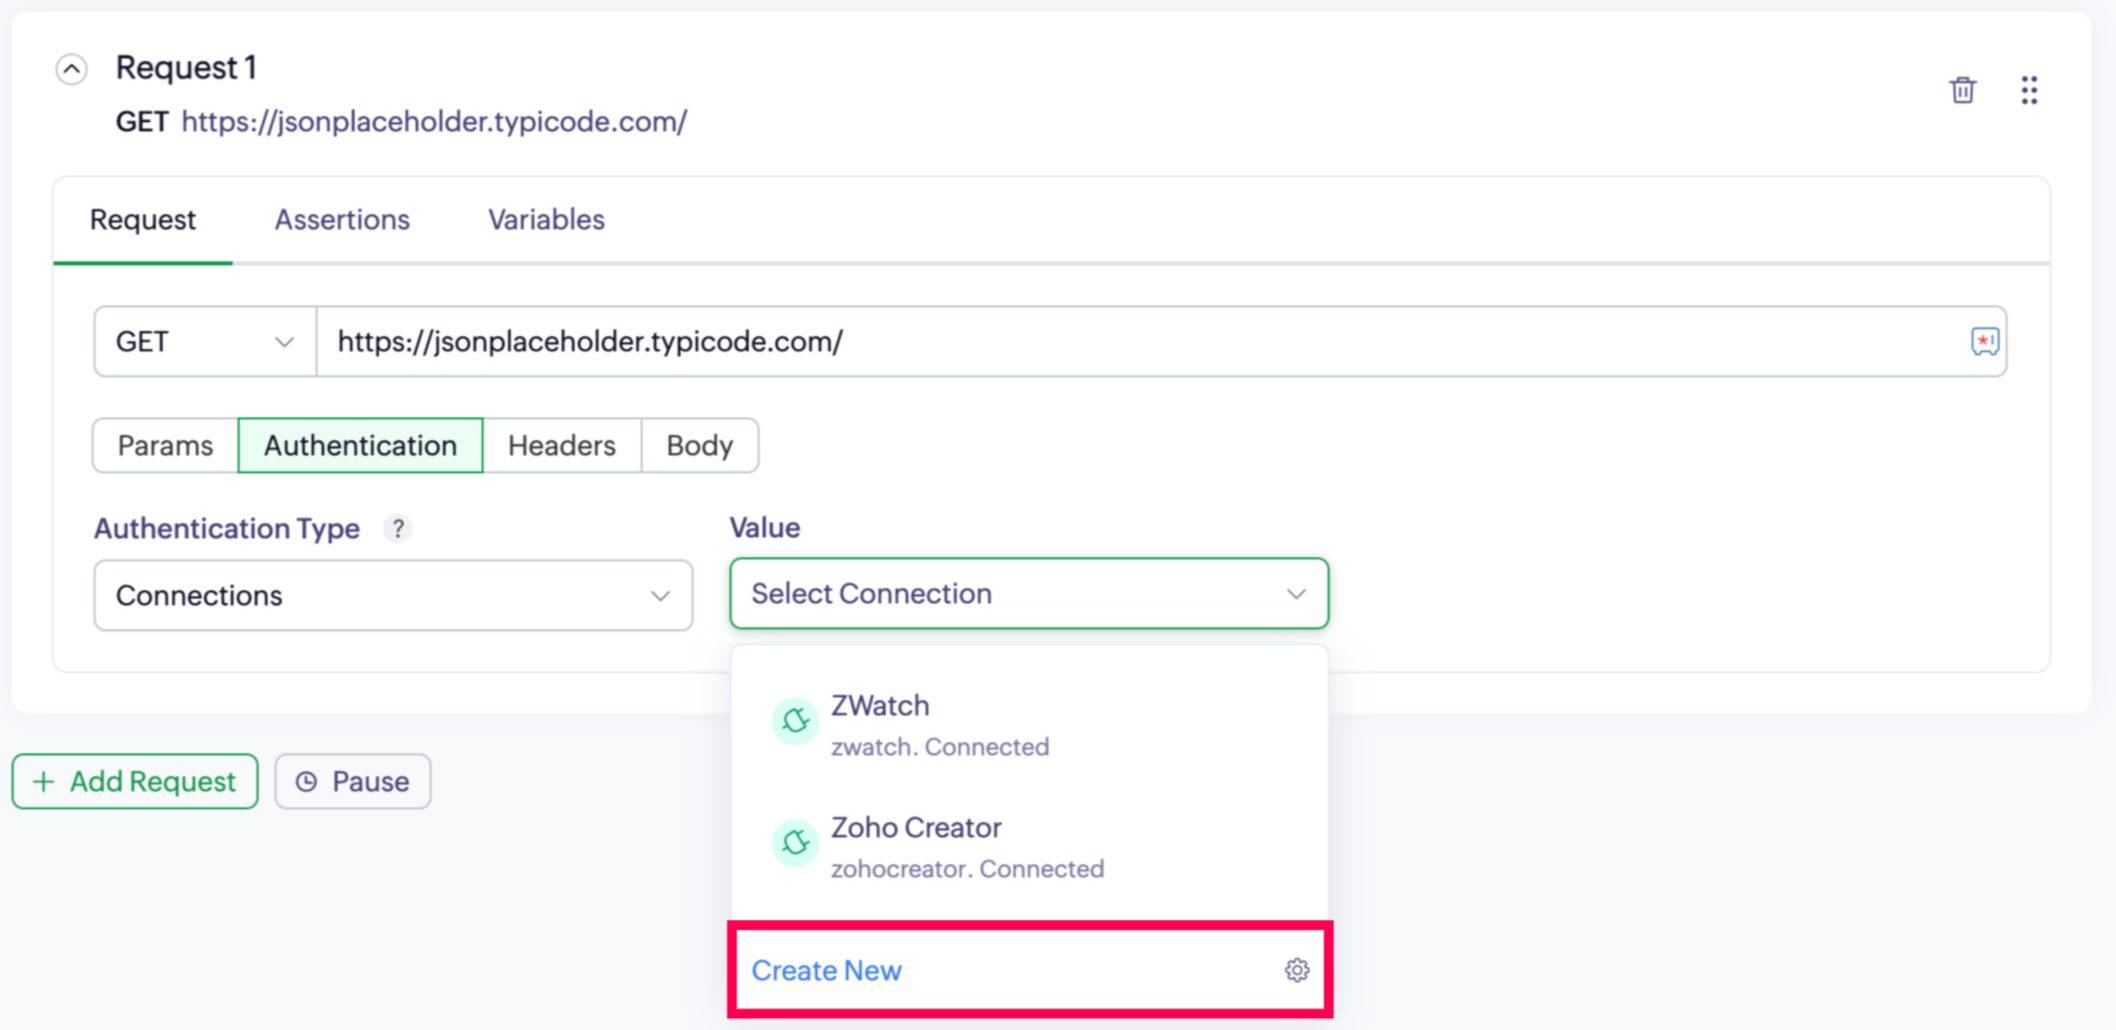Open the variable helper icon in URL field

click(1984, 341)
